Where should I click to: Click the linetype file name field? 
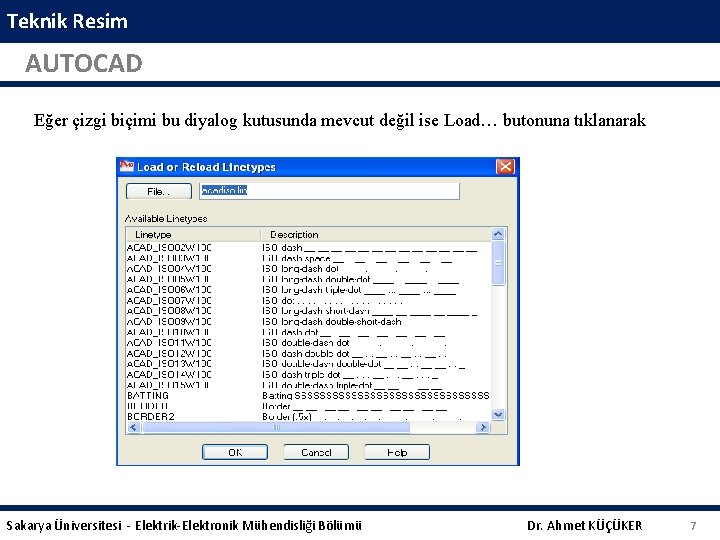(x=329, y=191)
